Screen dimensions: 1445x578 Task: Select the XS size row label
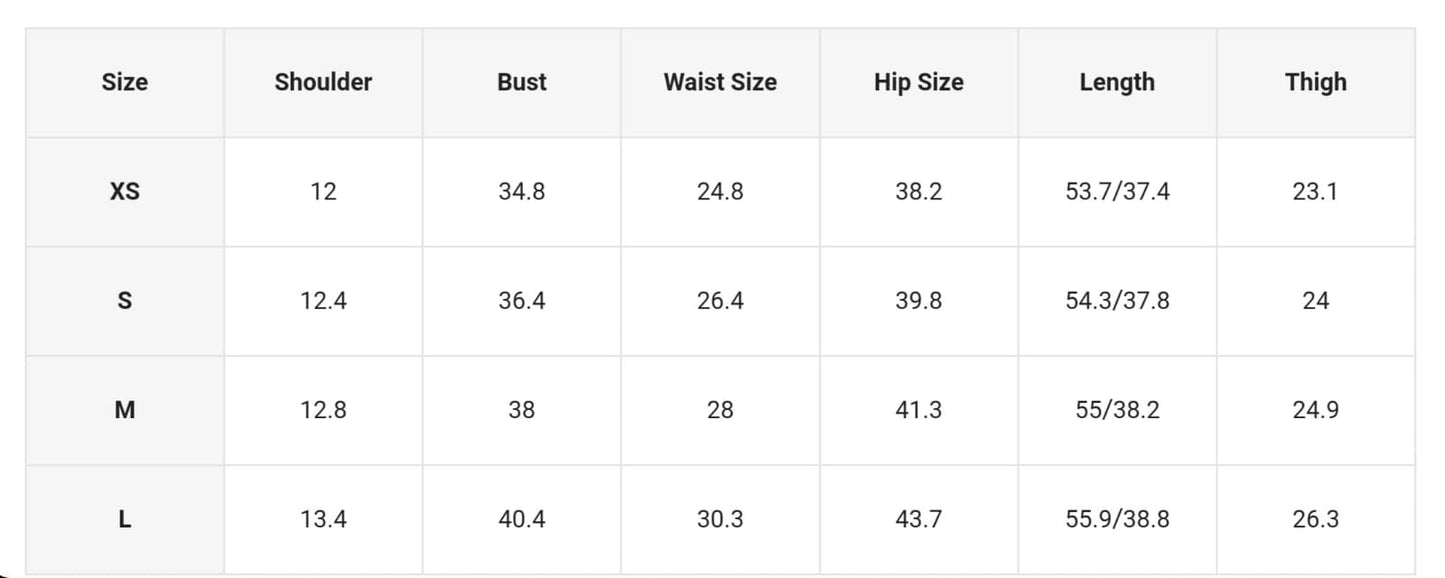click(124, 191)
